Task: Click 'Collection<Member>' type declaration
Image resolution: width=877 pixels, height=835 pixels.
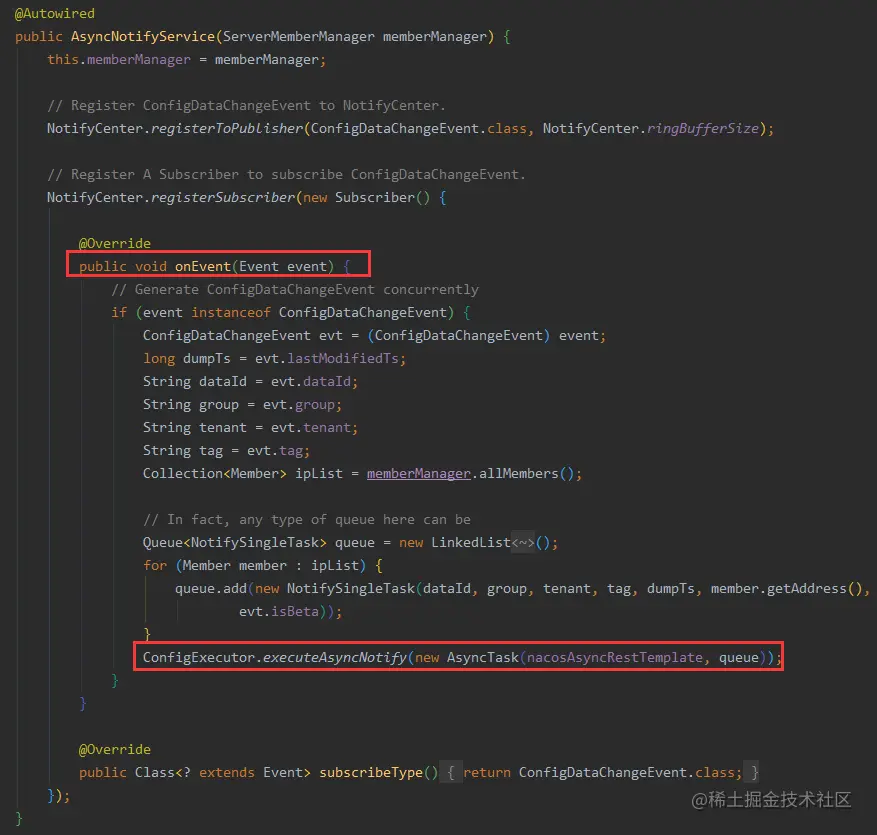Action: point(215,474)
